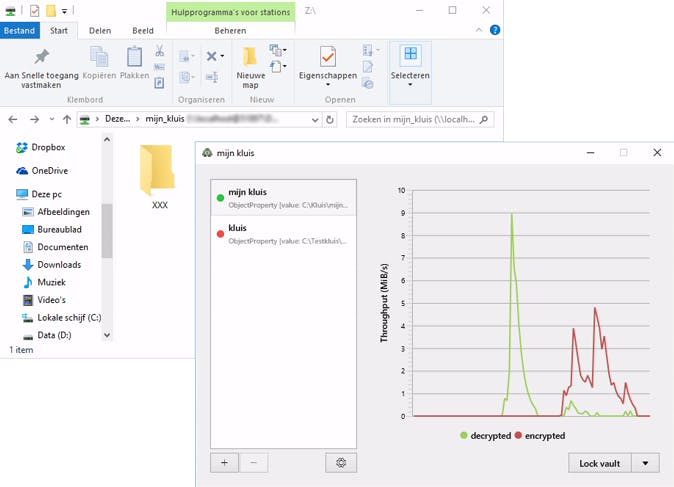
Task: Click mijn_kluis in address breadcrumb
Action: pyautogui.click(x=165, y=119)
